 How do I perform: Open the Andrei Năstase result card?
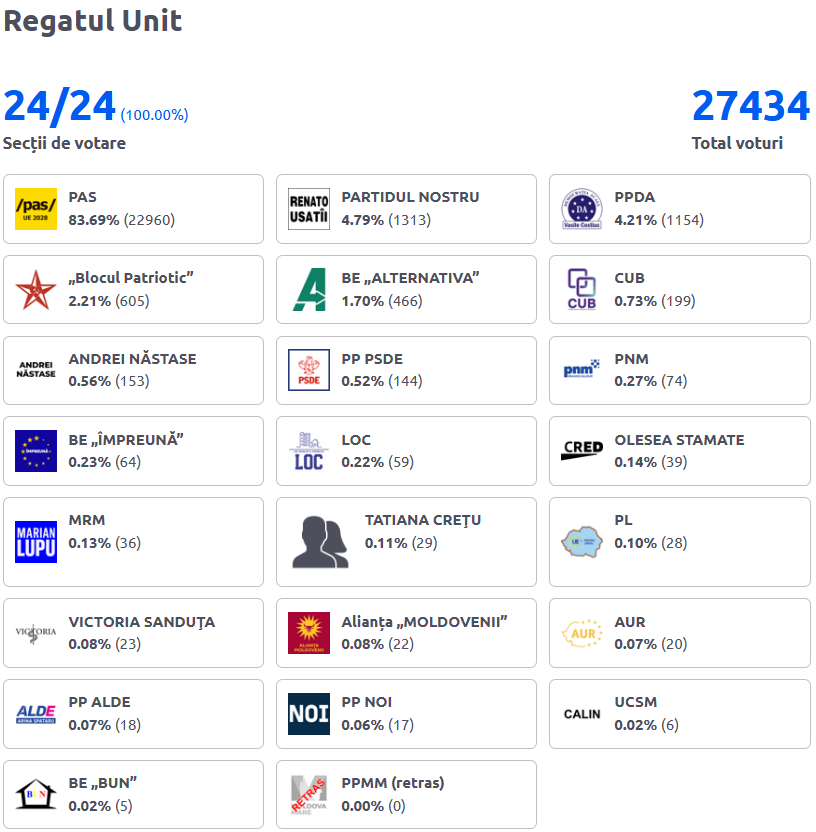click(x=133, y=370)
